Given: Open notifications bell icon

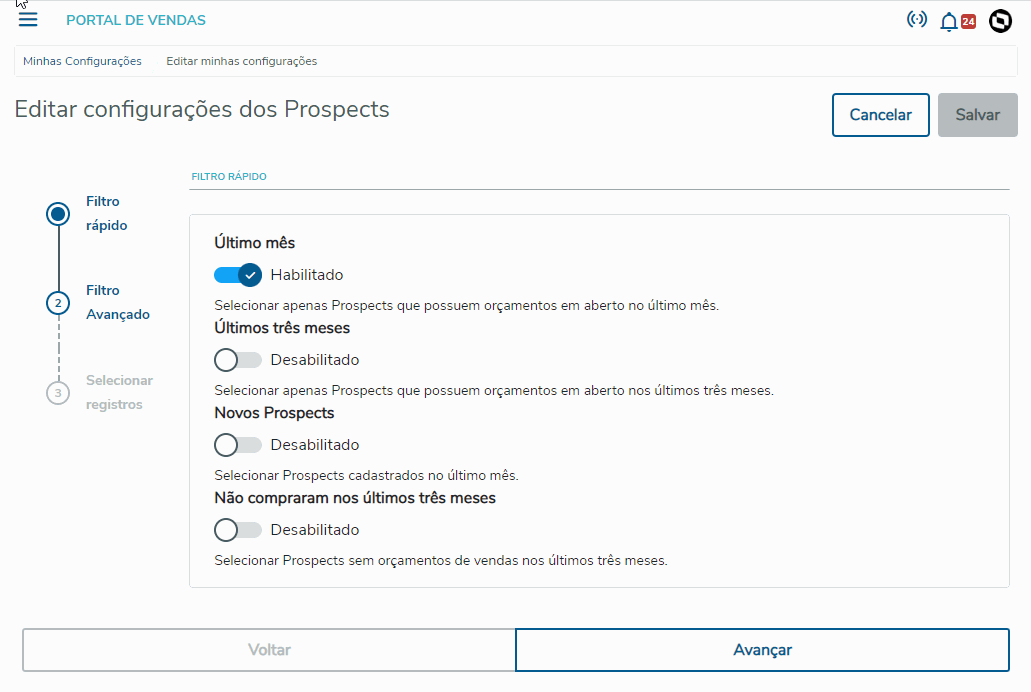Looking at the screenshot, I should point(948,21).
